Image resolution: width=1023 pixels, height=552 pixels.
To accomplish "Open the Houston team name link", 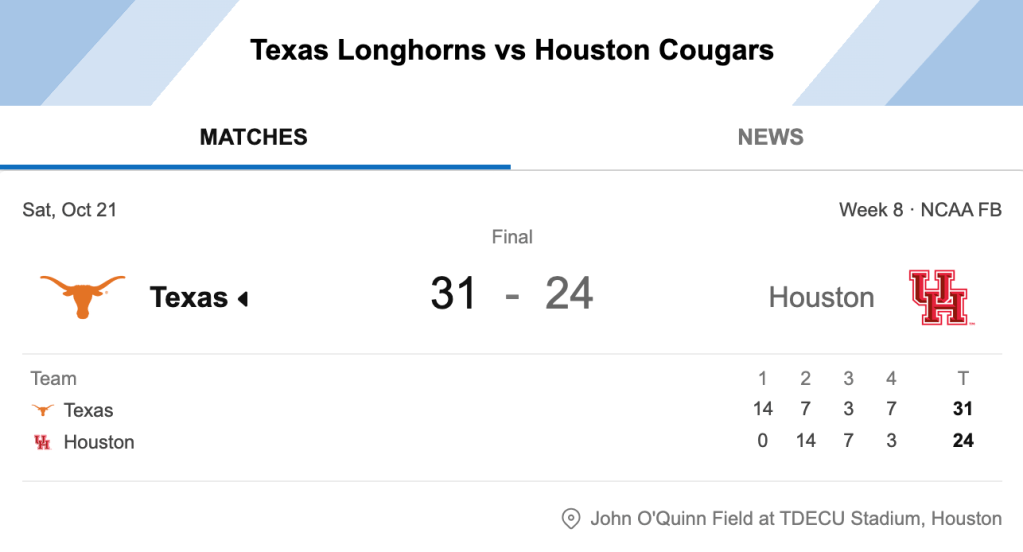I will (821, 297).
